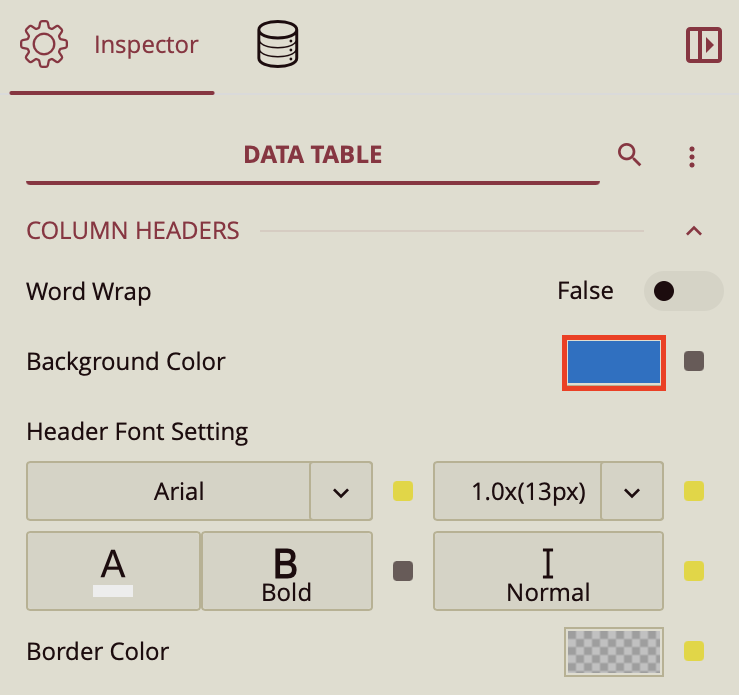Click the Inspector gear icon

click(x=45, y=46)
